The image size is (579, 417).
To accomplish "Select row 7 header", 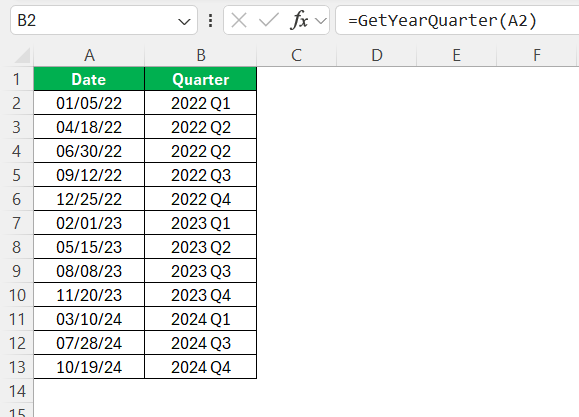I will coord(17,223).
